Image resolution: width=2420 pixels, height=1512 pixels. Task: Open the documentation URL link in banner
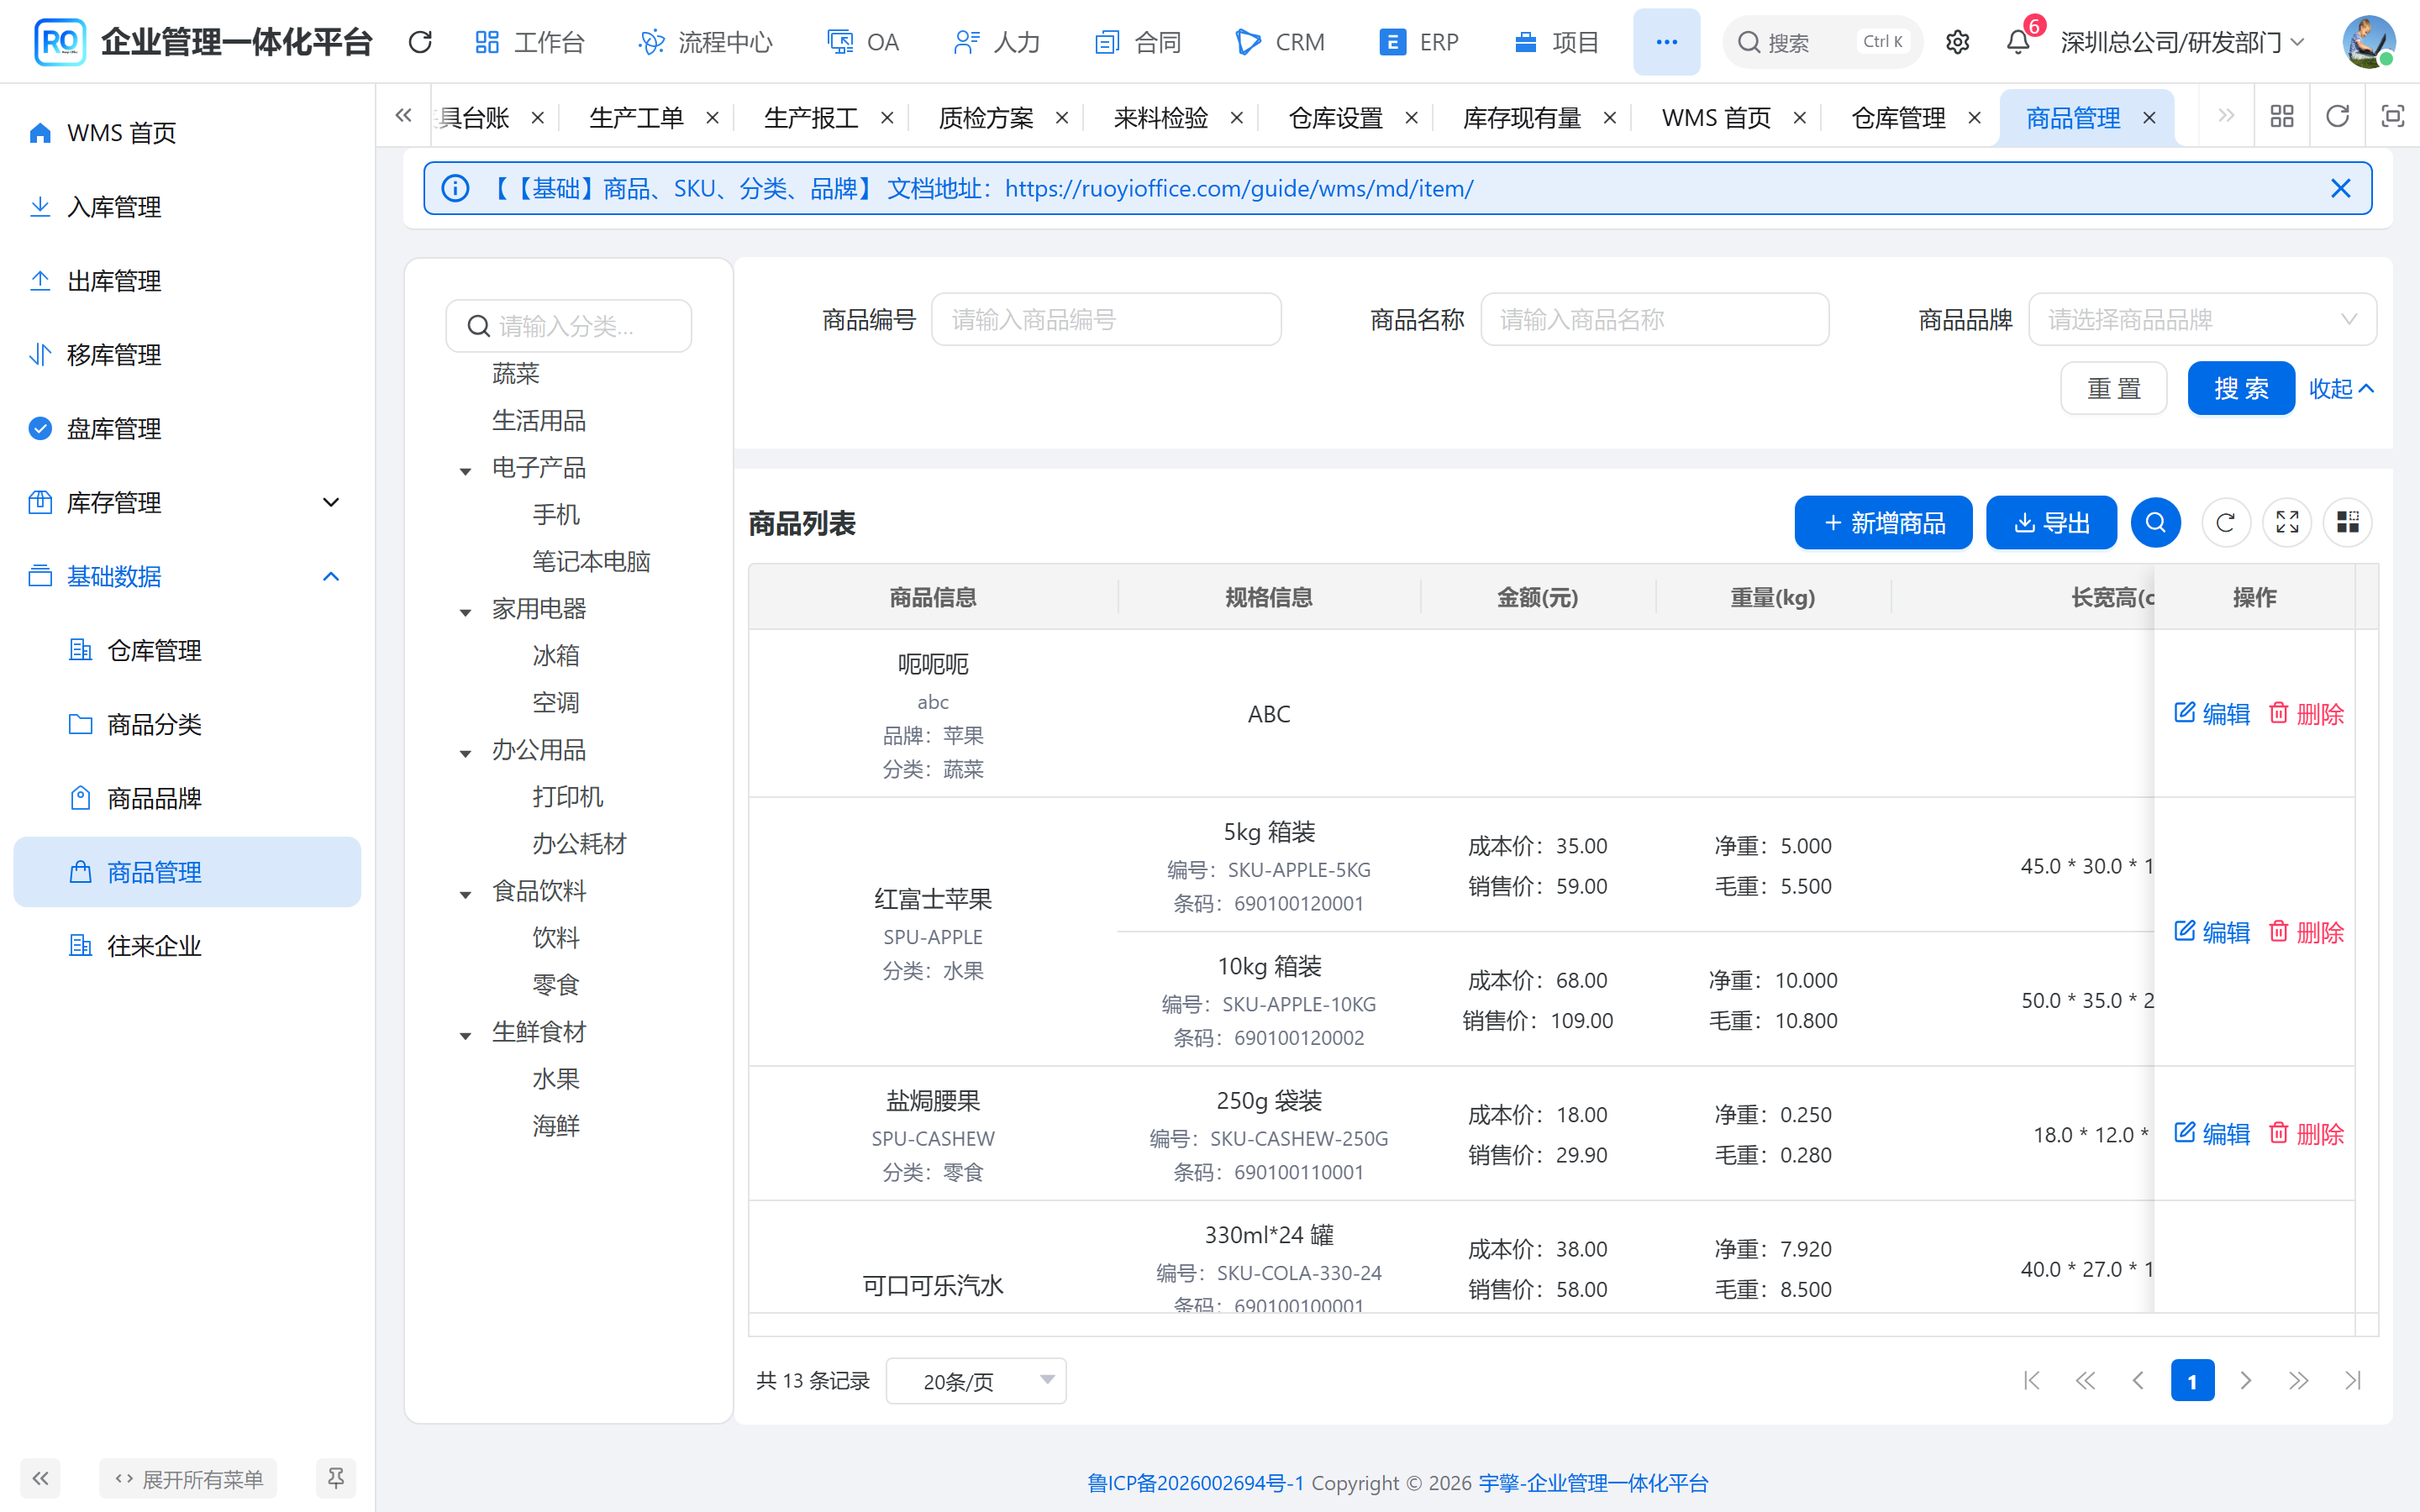pos(1239,188)
